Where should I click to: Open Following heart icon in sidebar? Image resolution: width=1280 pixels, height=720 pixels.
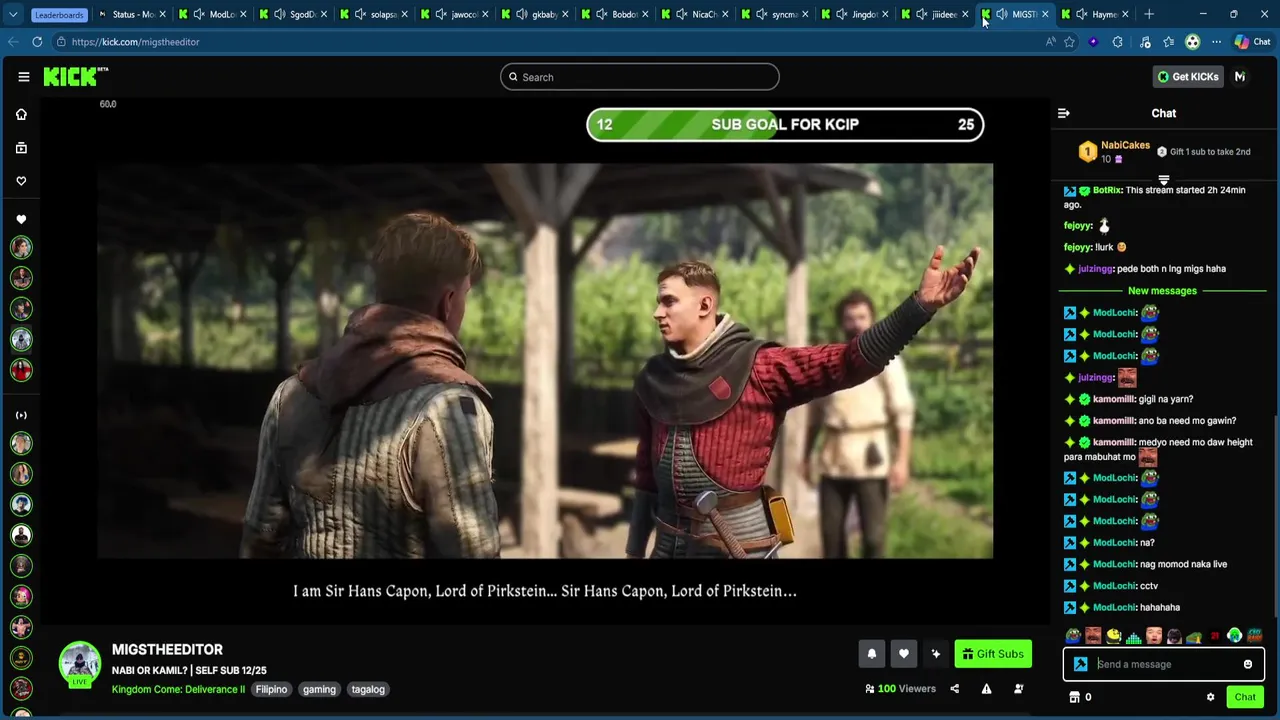(x=21, y=181)
